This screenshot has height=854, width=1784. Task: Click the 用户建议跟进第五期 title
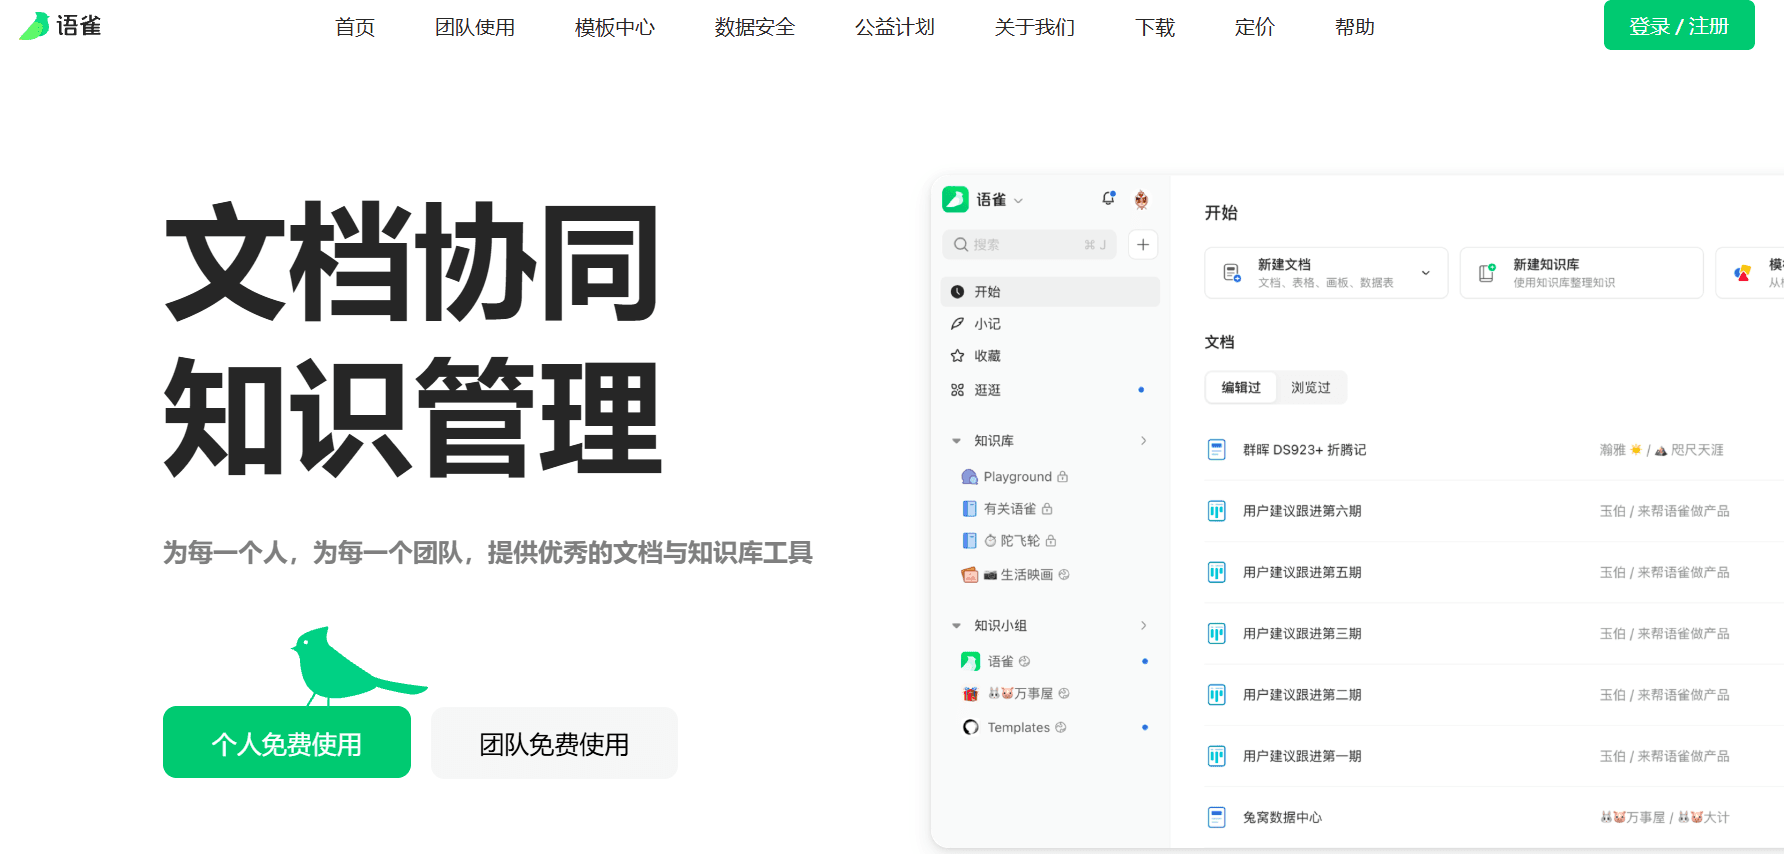tap(1302, 572)
